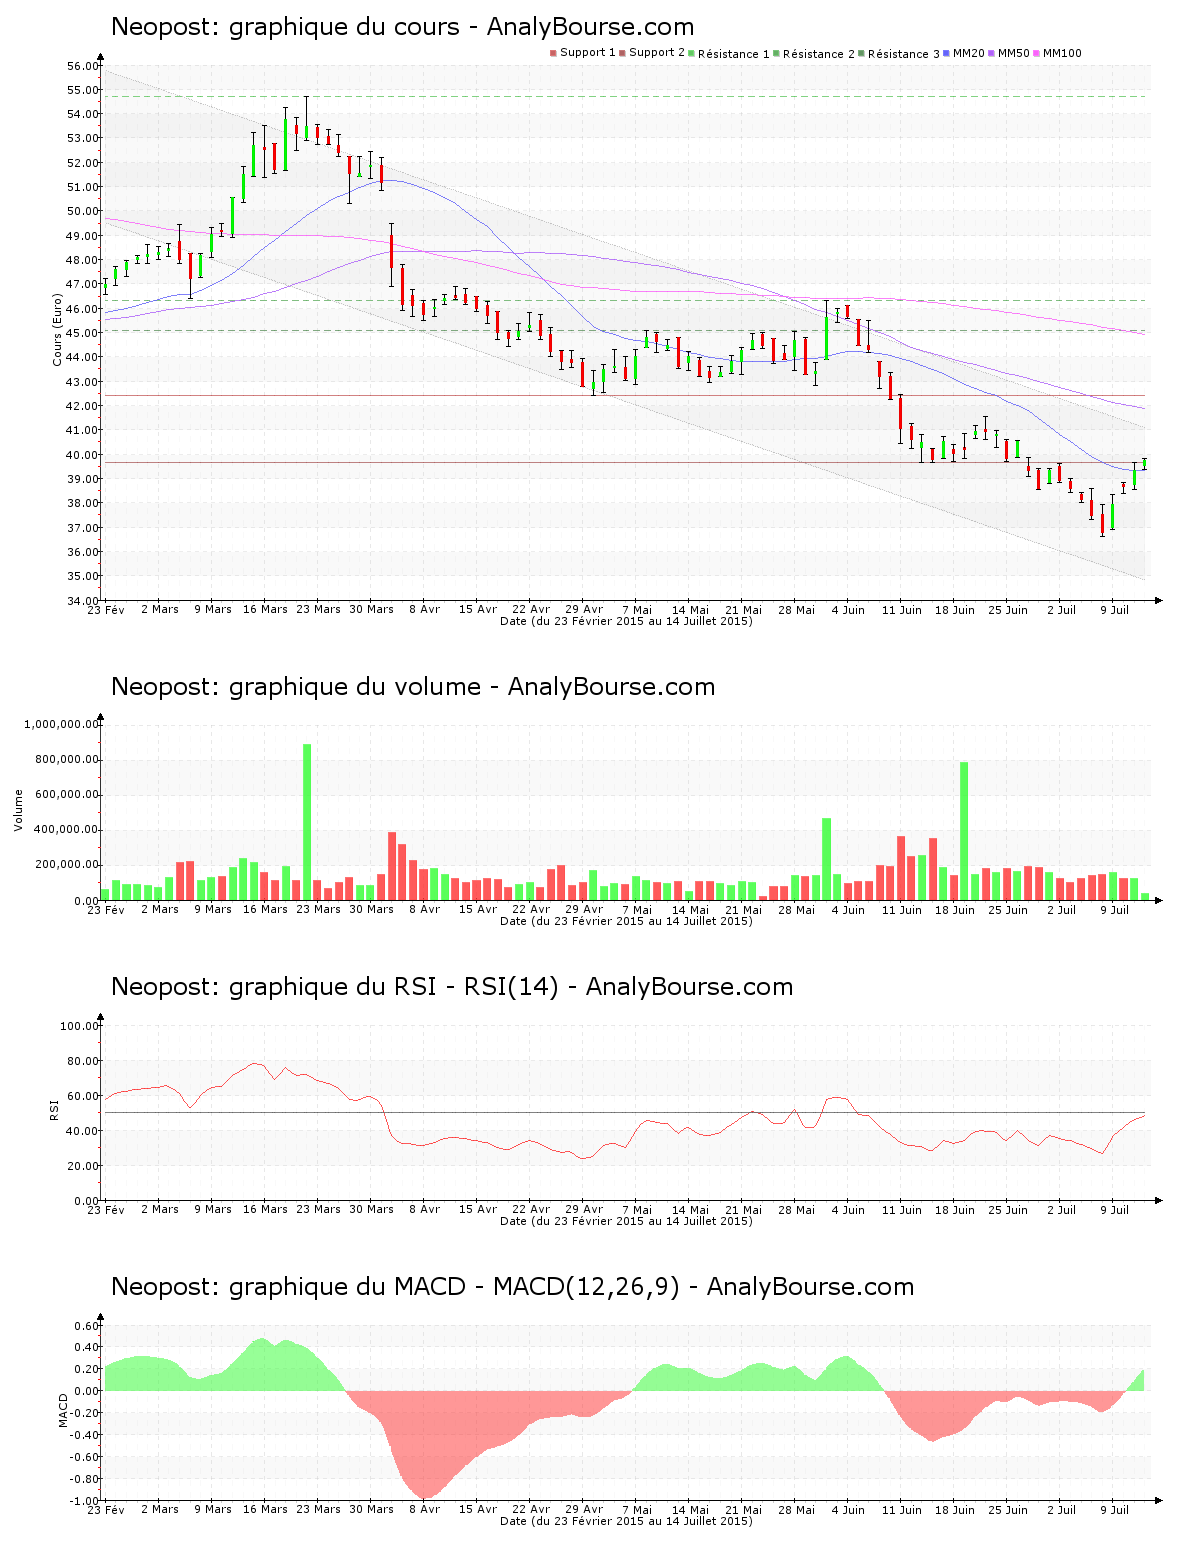The width and height of the screenshot is (1200, 1550).
Task: Click the 'MACD' vertical axis label
Action: pos(63,1410)
